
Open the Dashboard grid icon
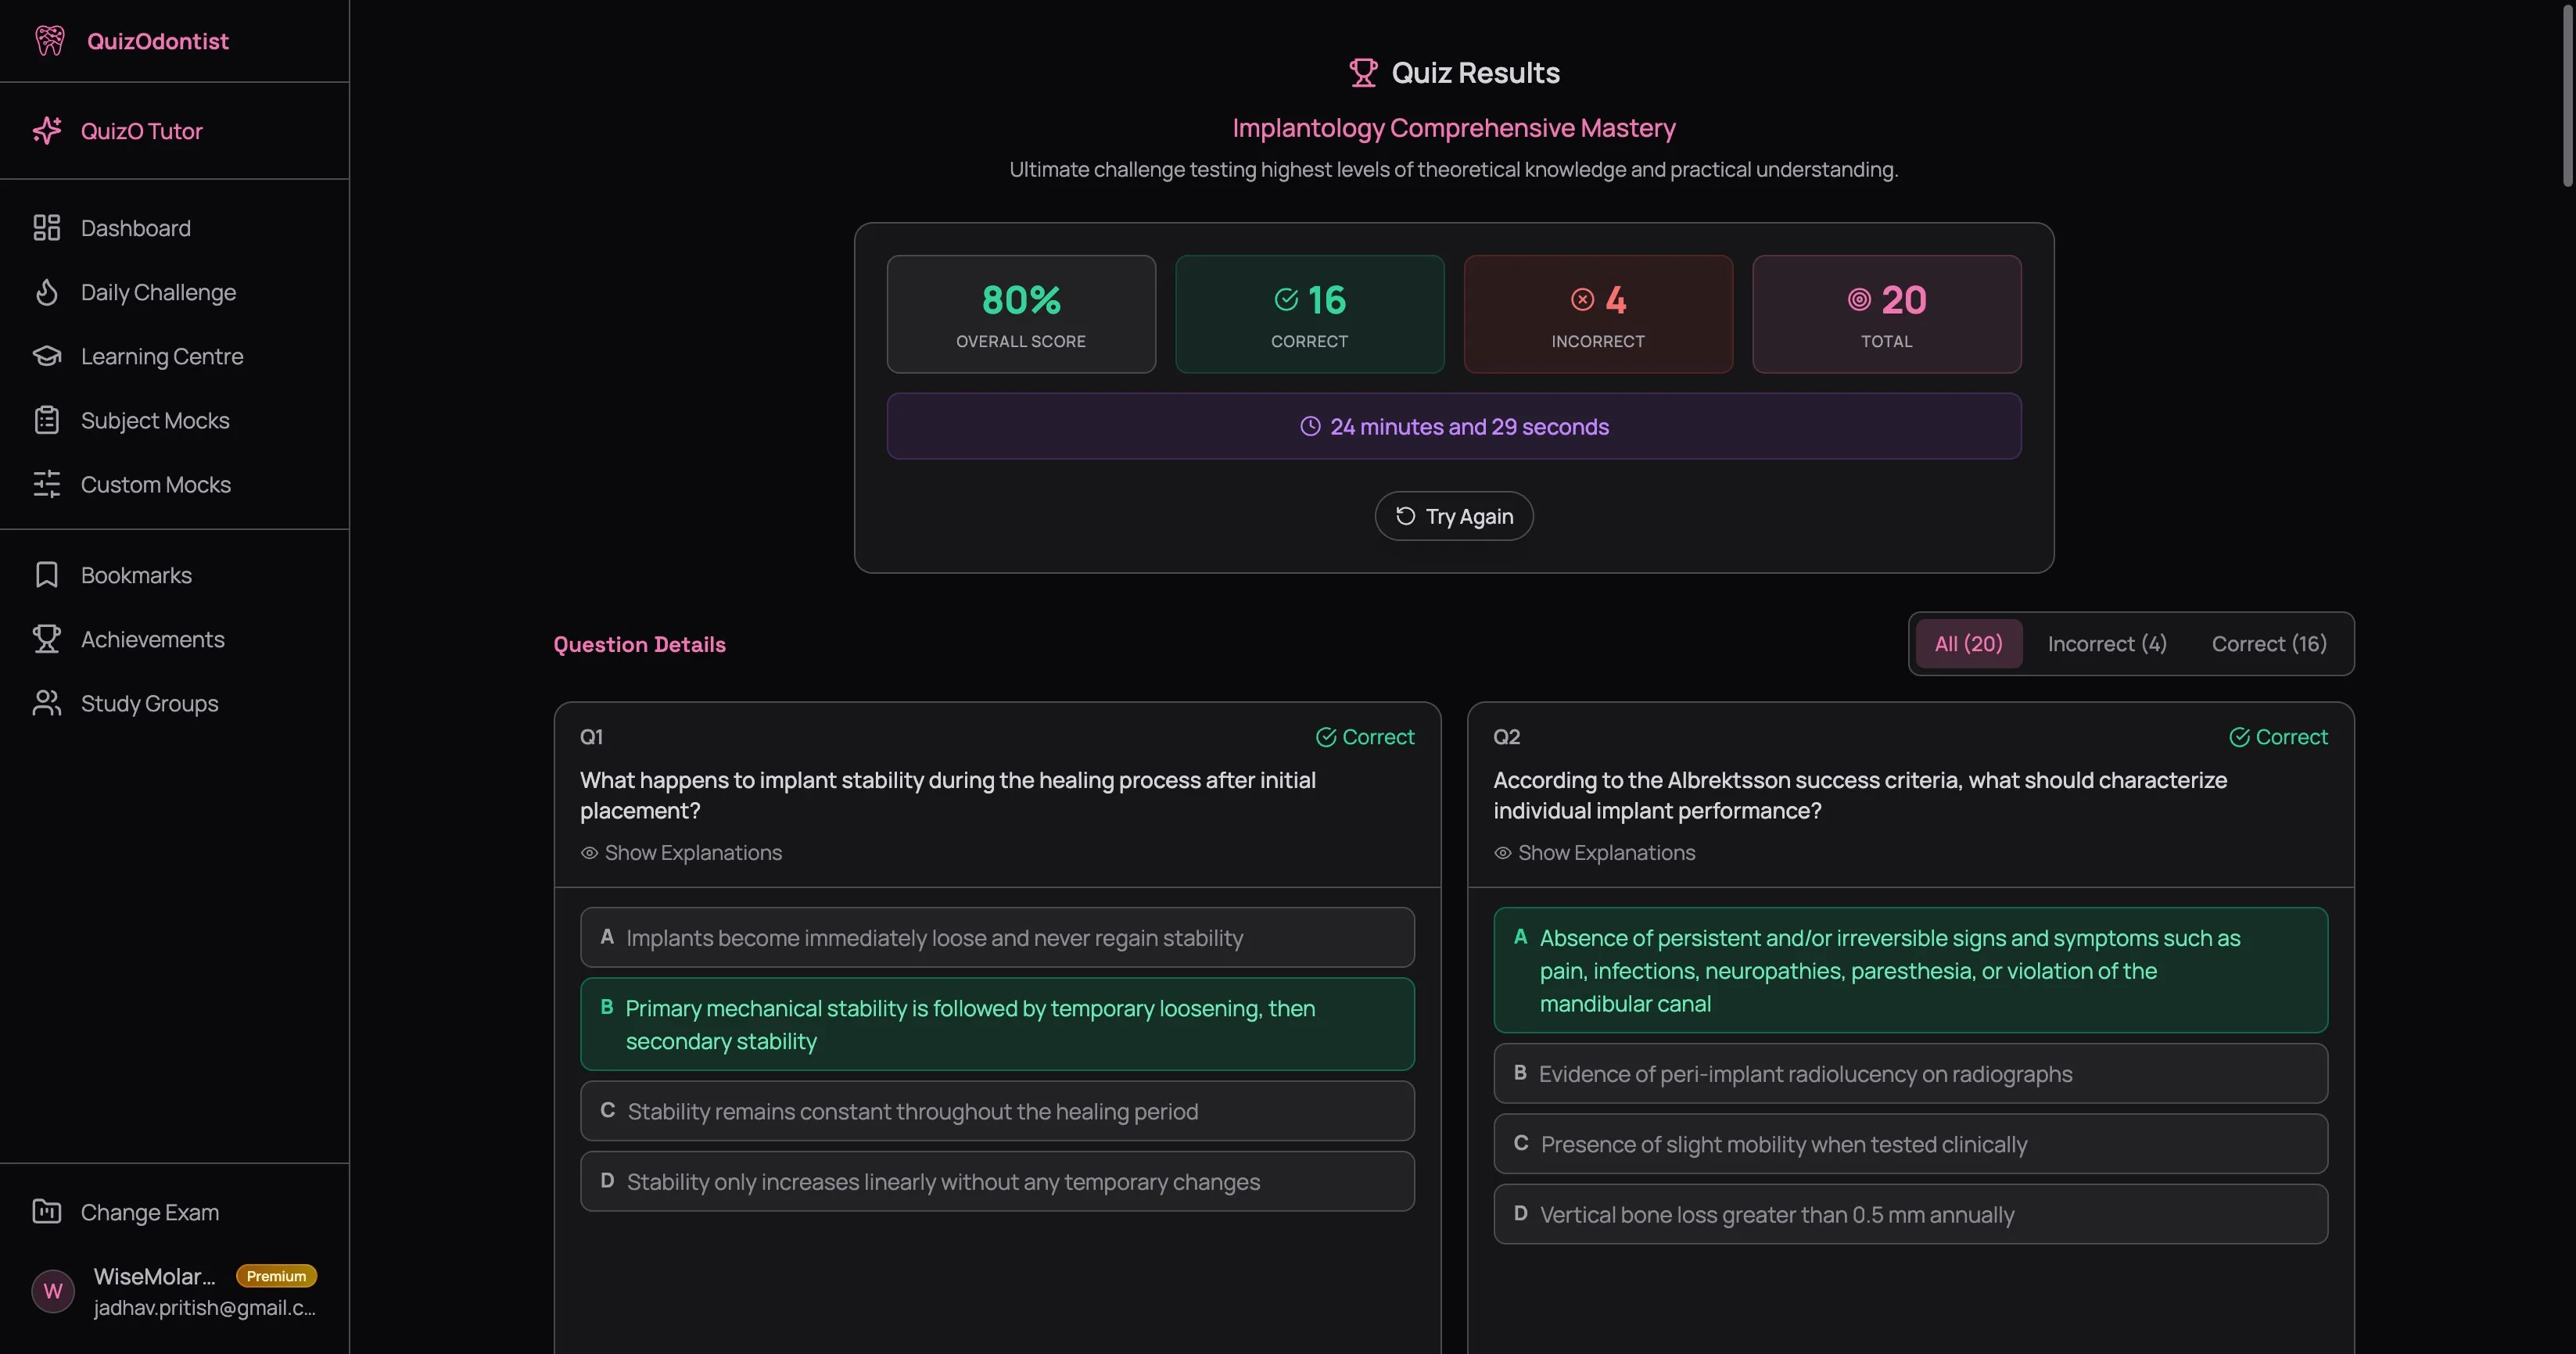click(x=47, y=228)
